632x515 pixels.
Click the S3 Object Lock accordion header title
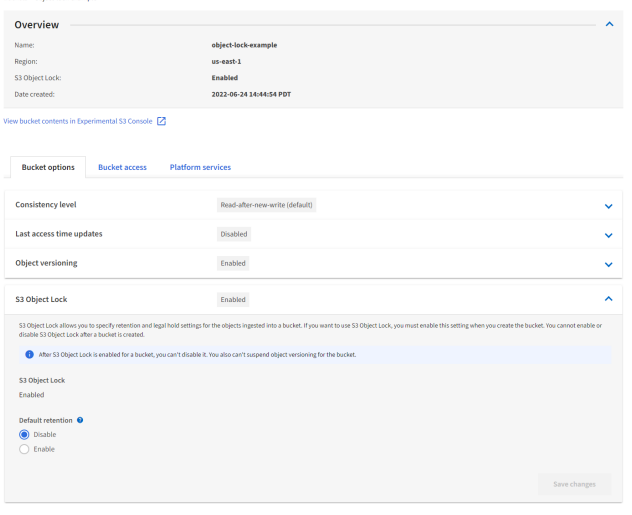41,298
